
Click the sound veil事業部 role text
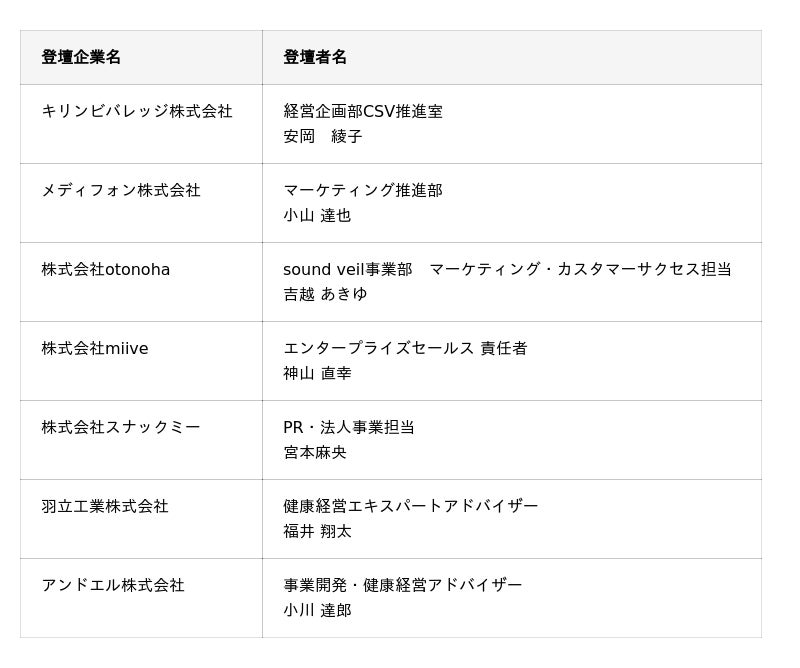347,269
